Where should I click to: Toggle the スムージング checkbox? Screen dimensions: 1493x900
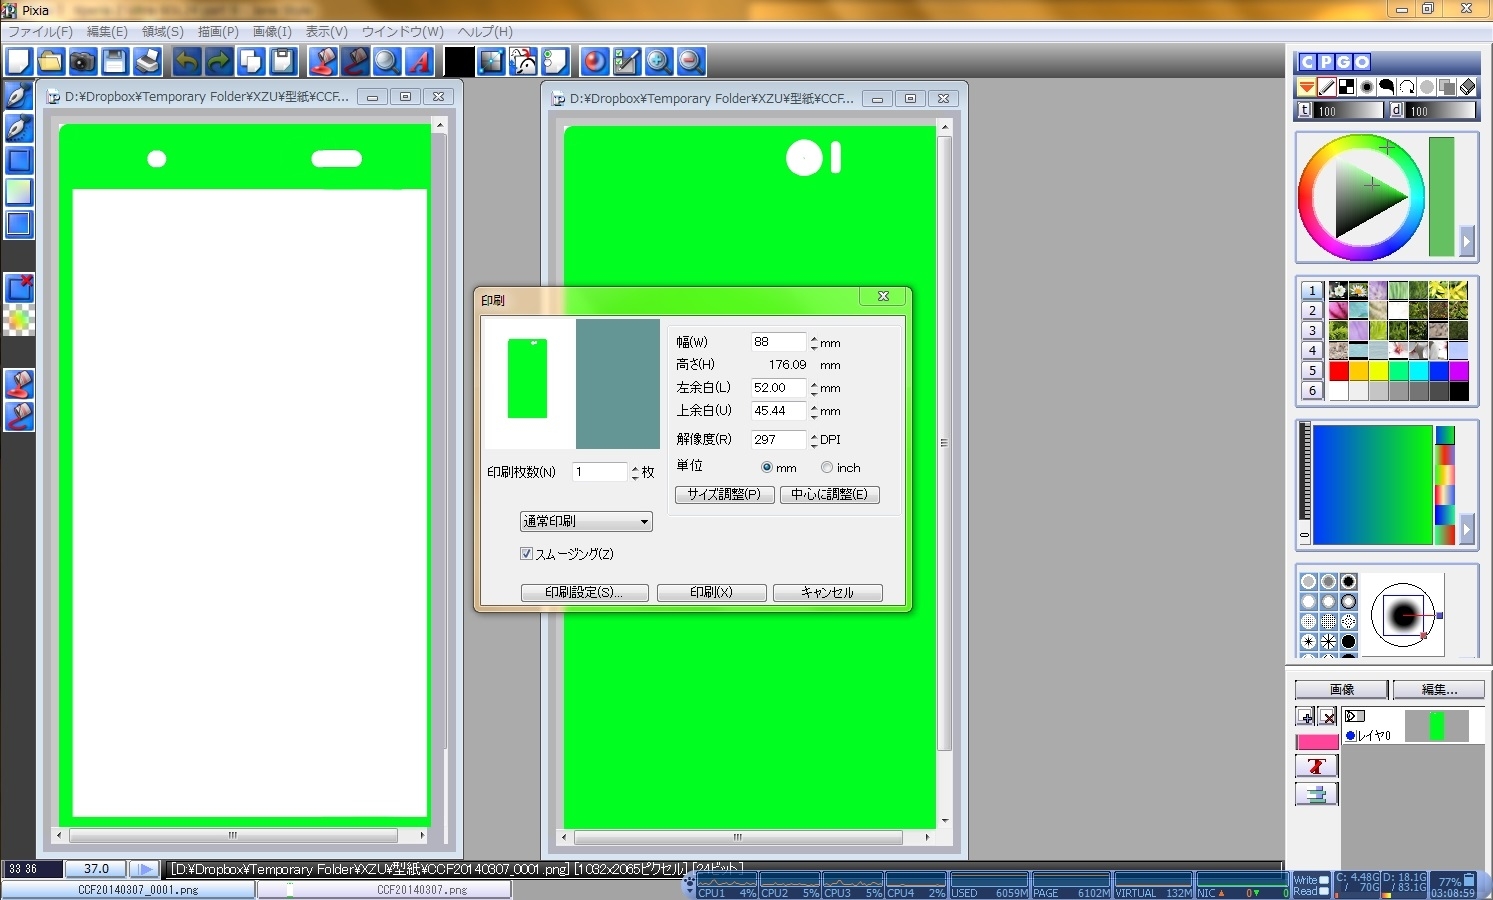coord(526,554)
